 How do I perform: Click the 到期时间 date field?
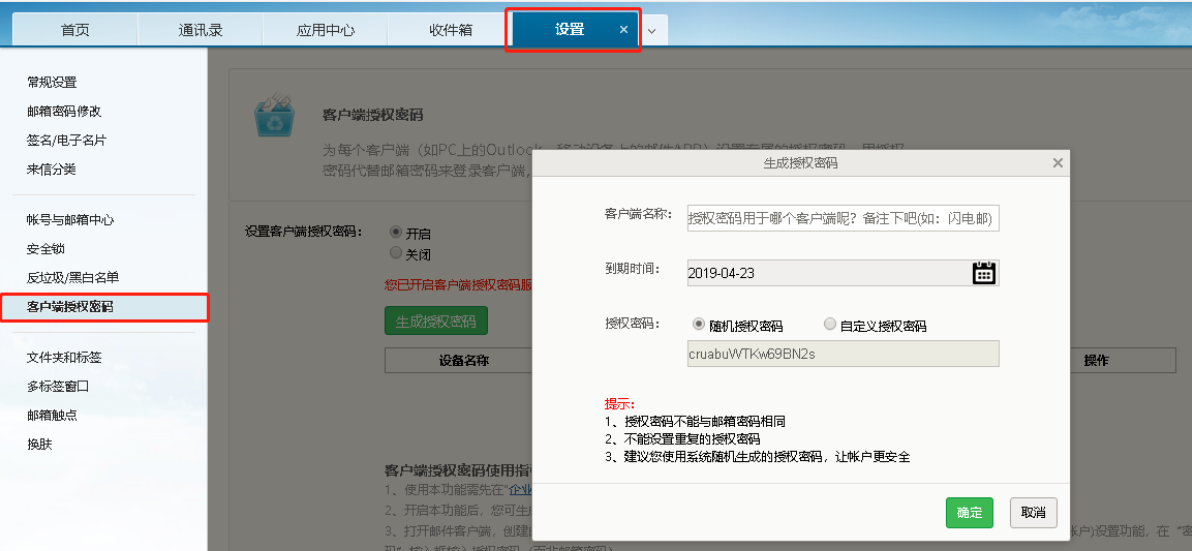(825, 273)
